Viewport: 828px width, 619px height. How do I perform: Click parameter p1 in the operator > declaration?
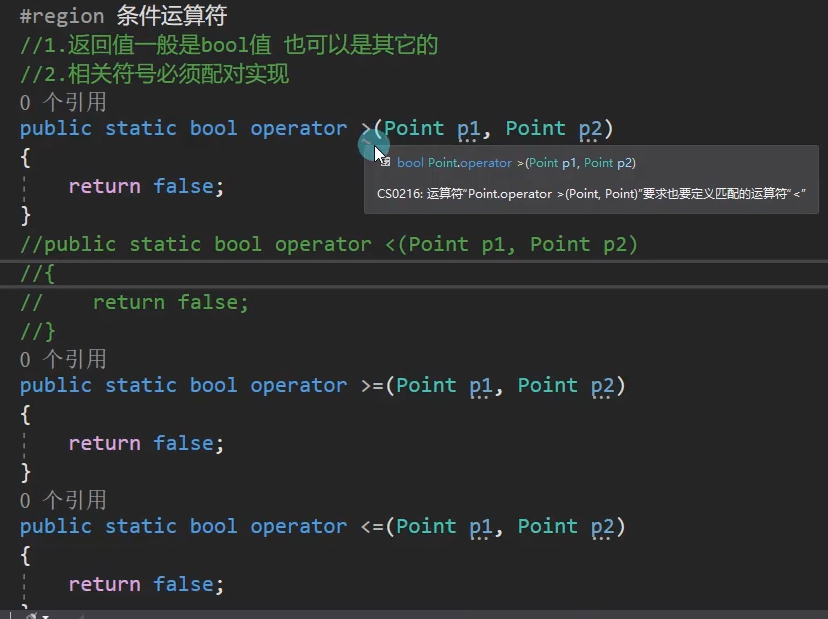(x=469, y=128)
